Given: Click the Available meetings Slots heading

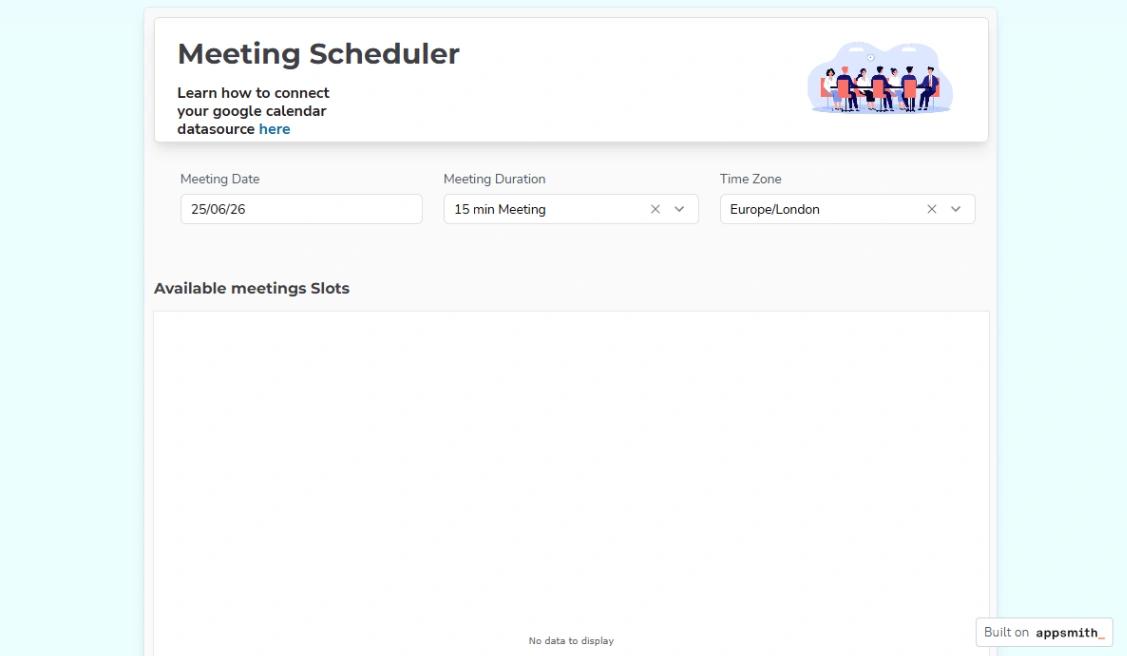Looking at the screenshot, I should click(x=252, y=288).
